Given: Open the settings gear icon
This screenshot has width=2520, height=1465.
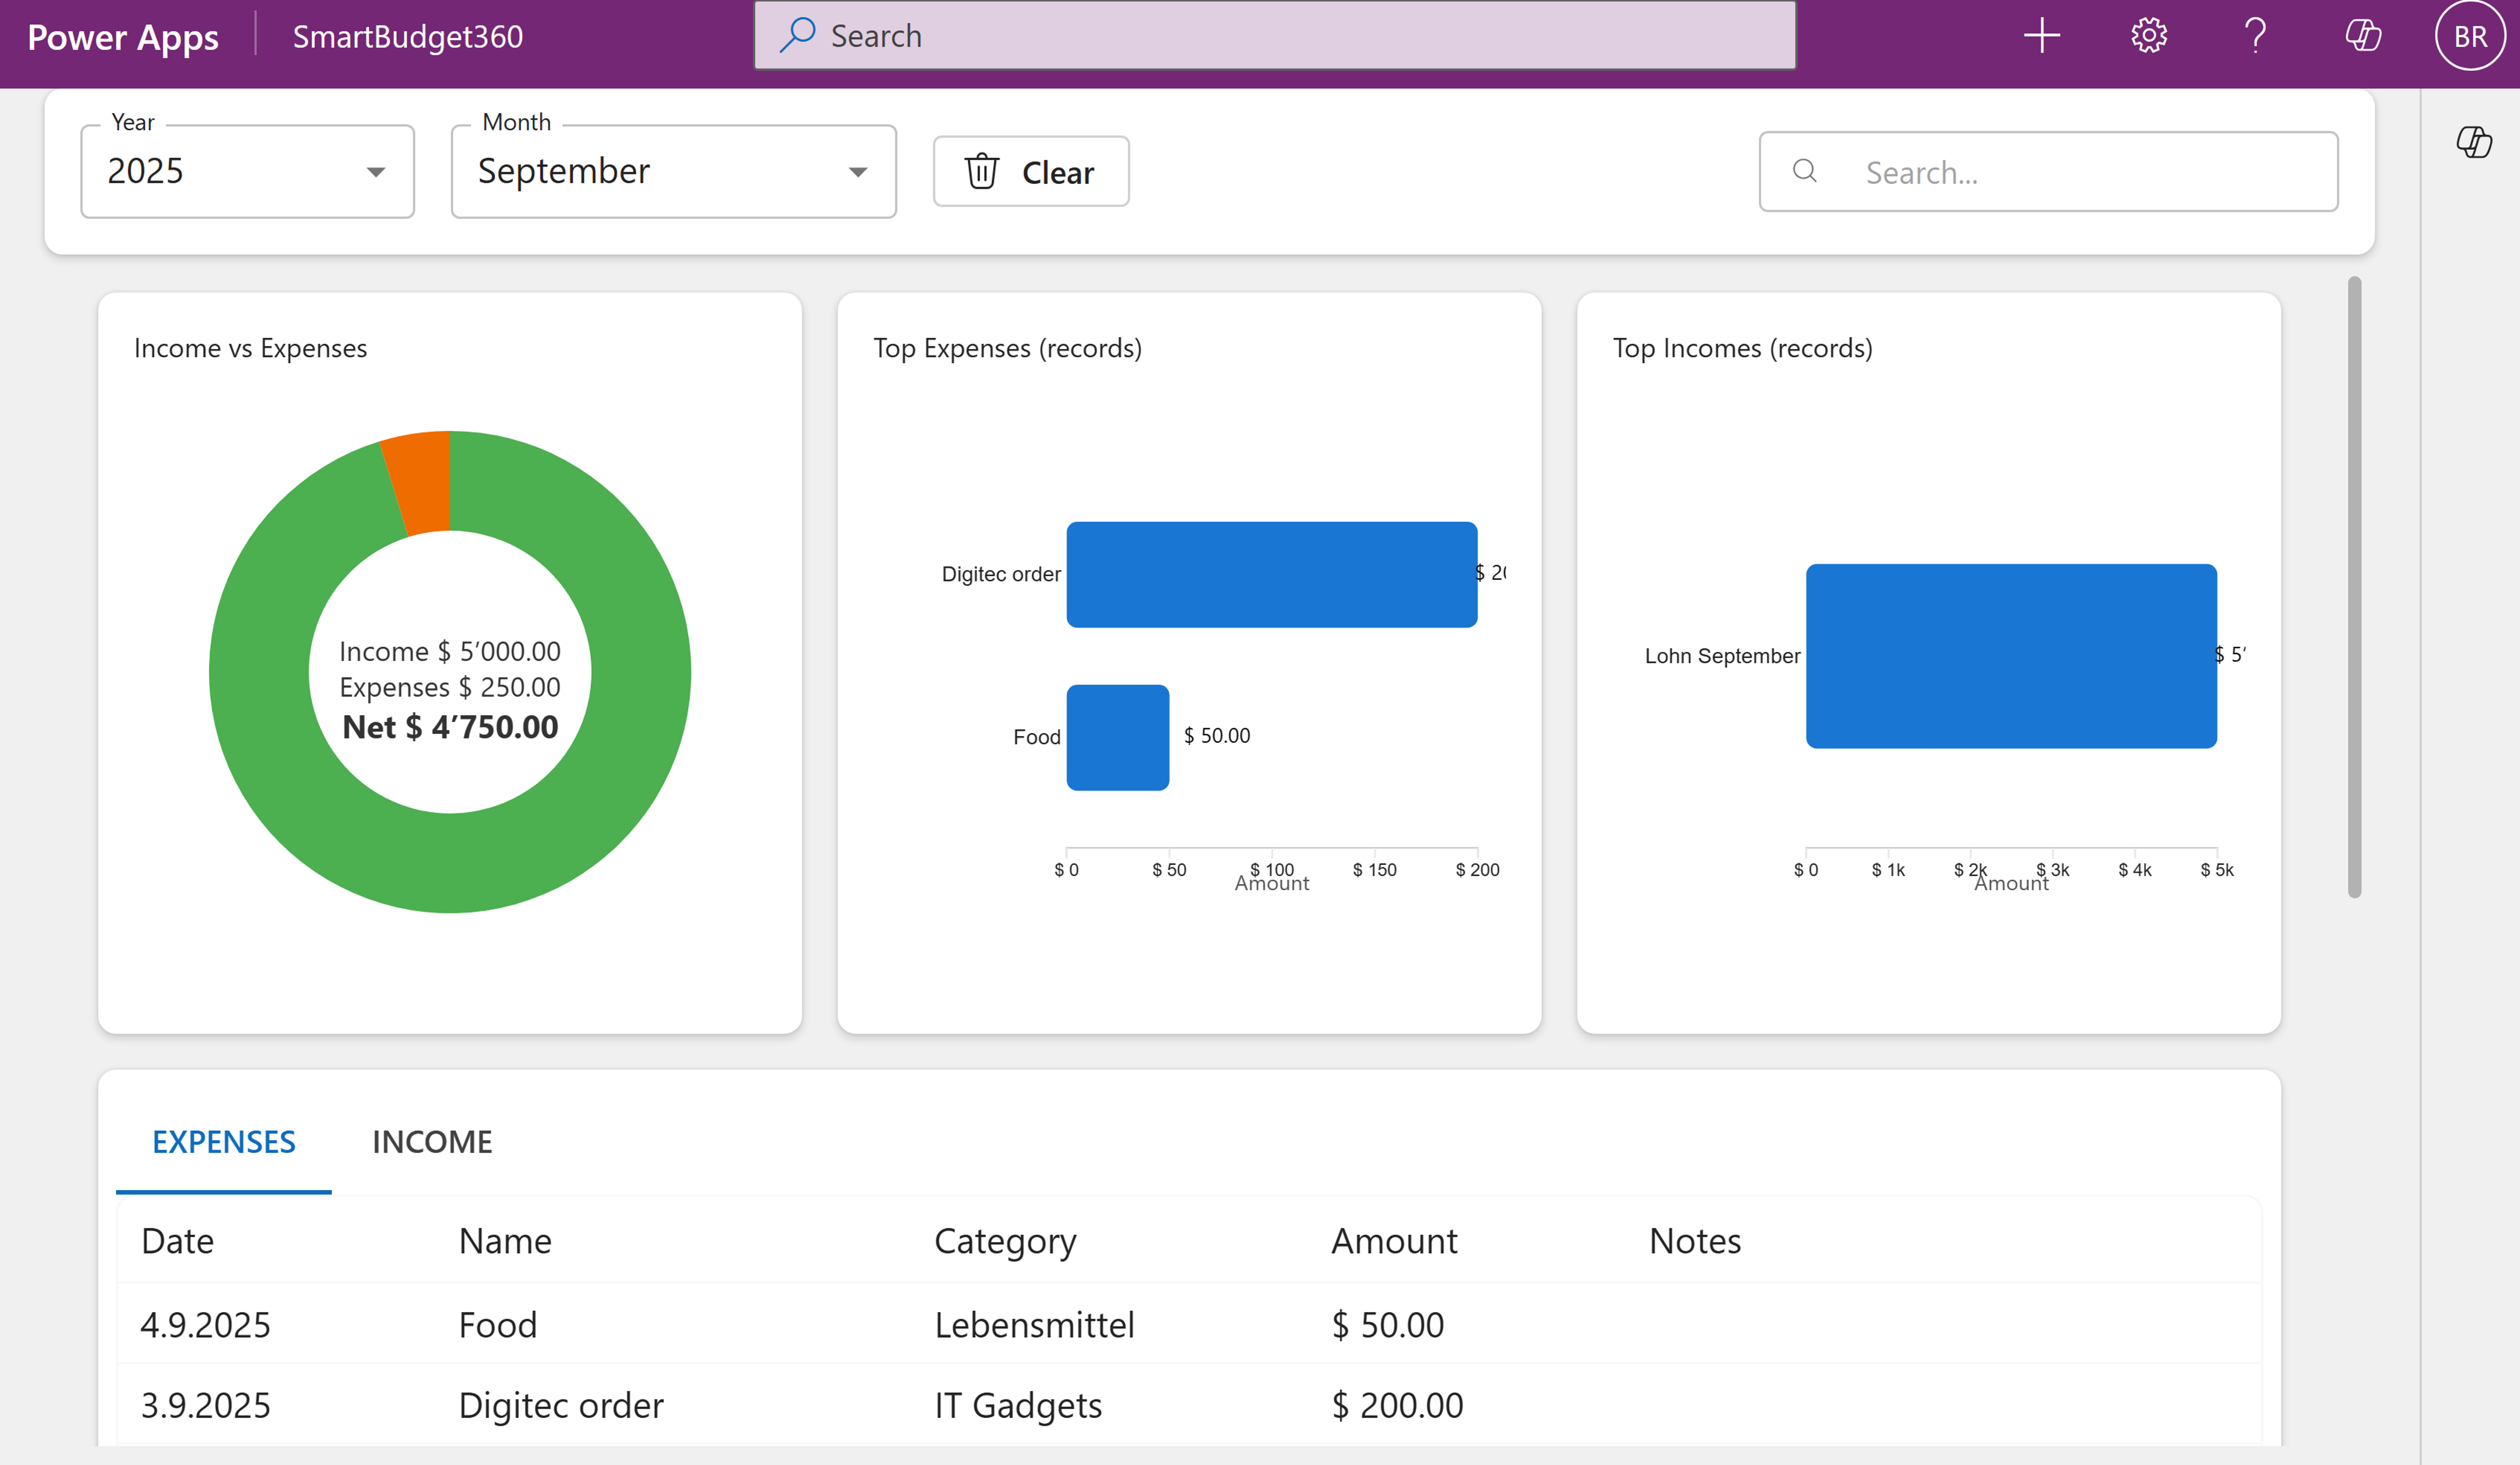Looking at the screenshot, I should pos(2148,36).
